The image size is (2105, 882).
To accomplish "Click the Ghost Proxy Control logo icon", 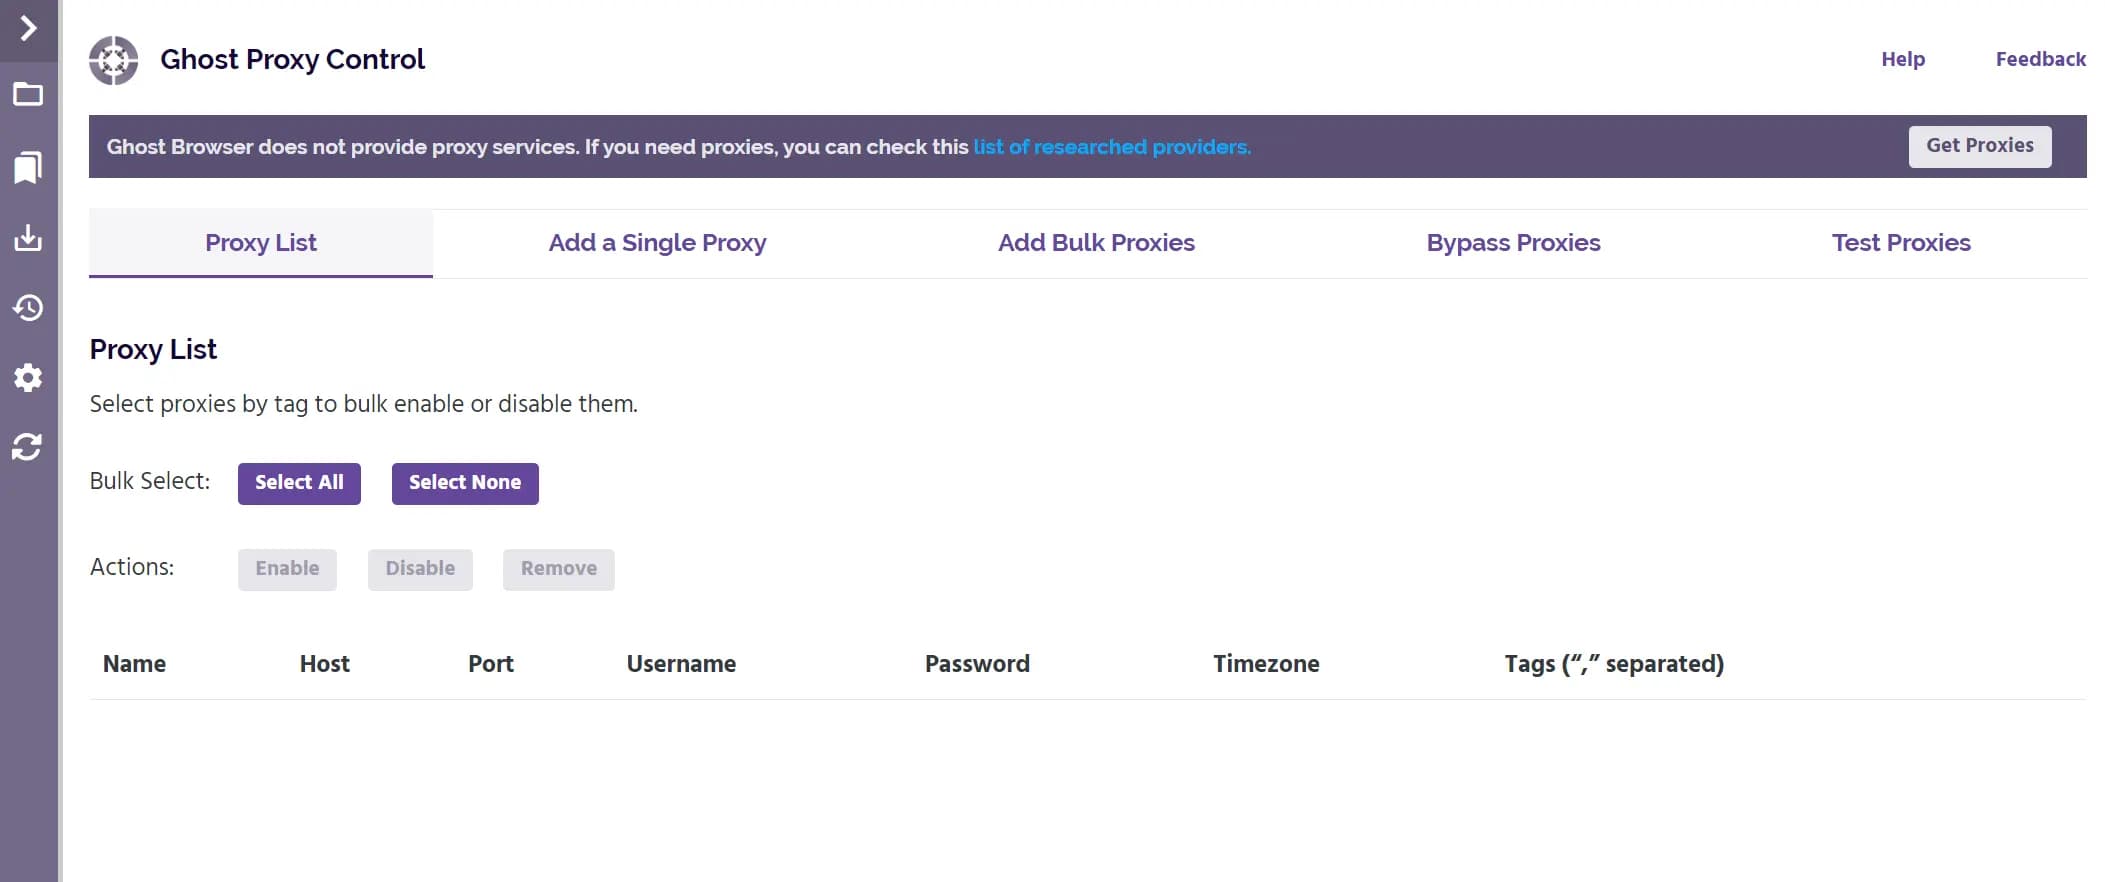I will click(x=114, y=60).
